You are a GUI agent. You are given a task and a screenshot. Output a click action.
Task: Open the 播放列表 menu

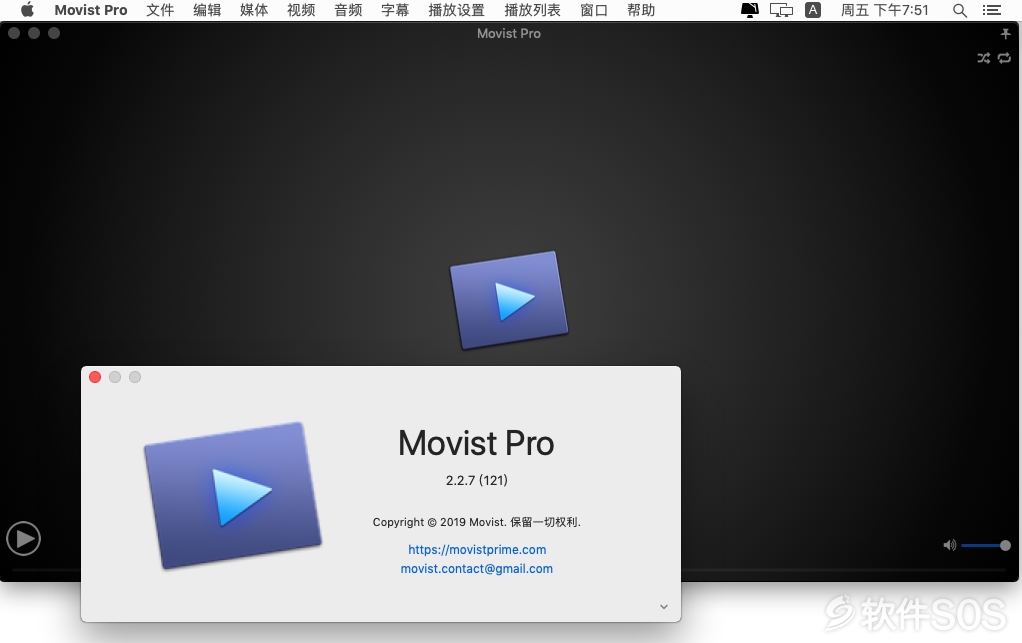click(533, 10)
